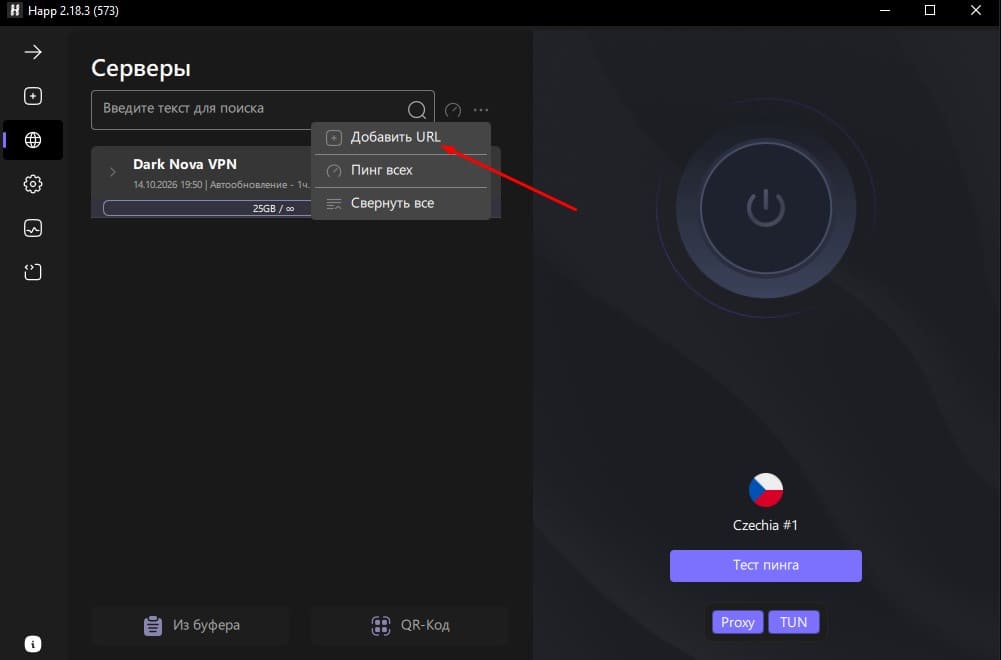Viewport: 1001px width, 660px height.
Task: Click the Из буфера button
Action: pyautogui.click(x=191, y=625)
